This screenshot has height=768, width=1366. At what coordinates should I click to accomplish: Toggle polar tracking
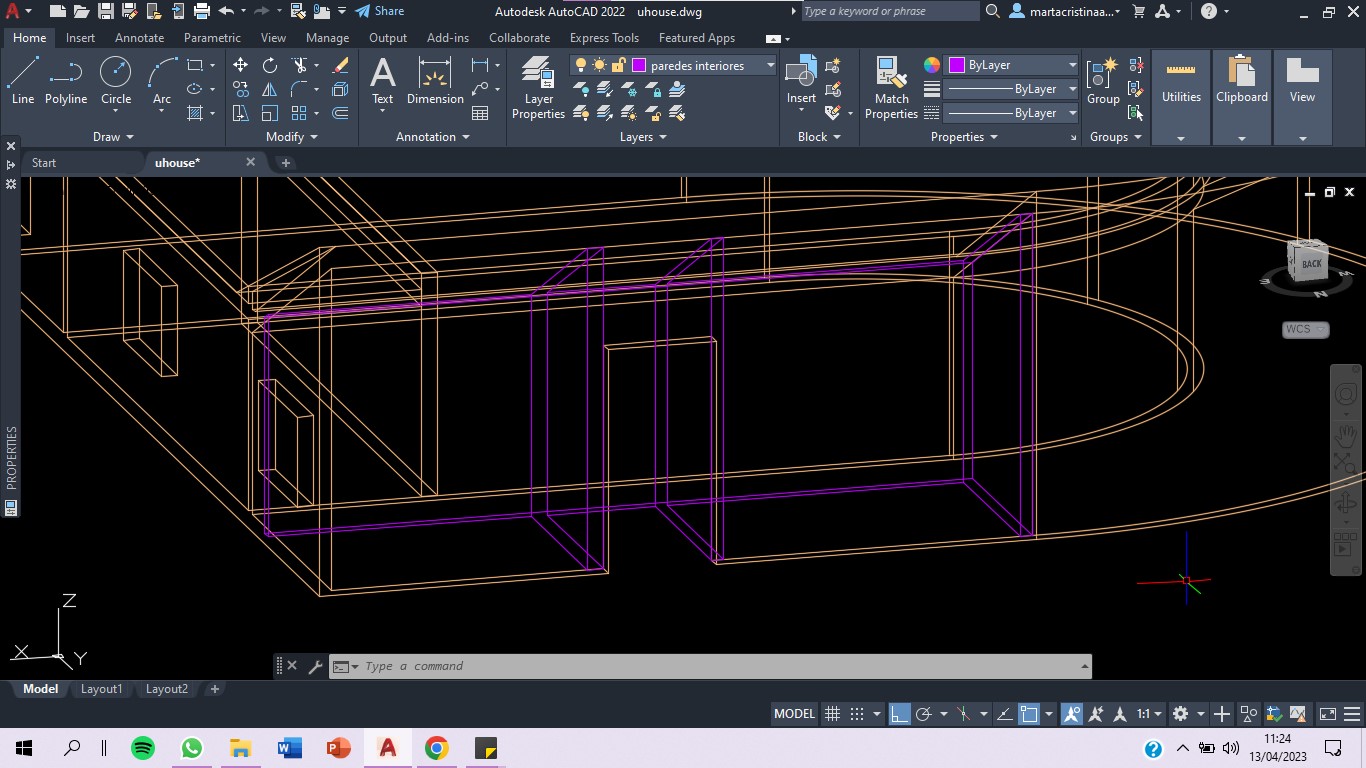[924, 714]
